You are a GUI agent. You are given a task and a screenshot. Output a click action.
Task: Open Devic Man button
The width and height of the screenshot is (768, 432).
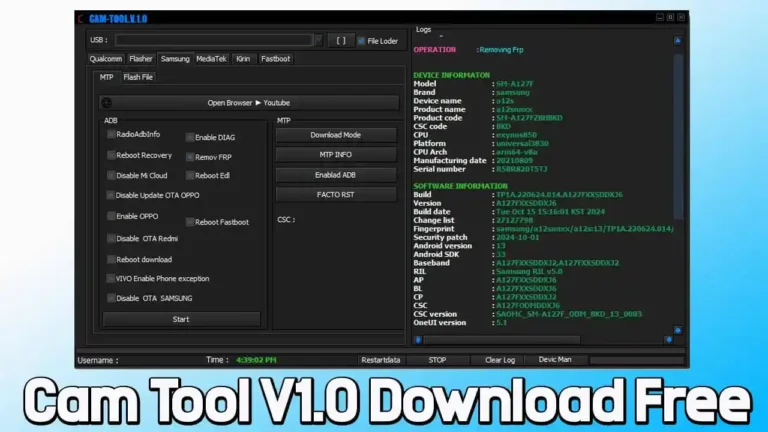point(555,360)
